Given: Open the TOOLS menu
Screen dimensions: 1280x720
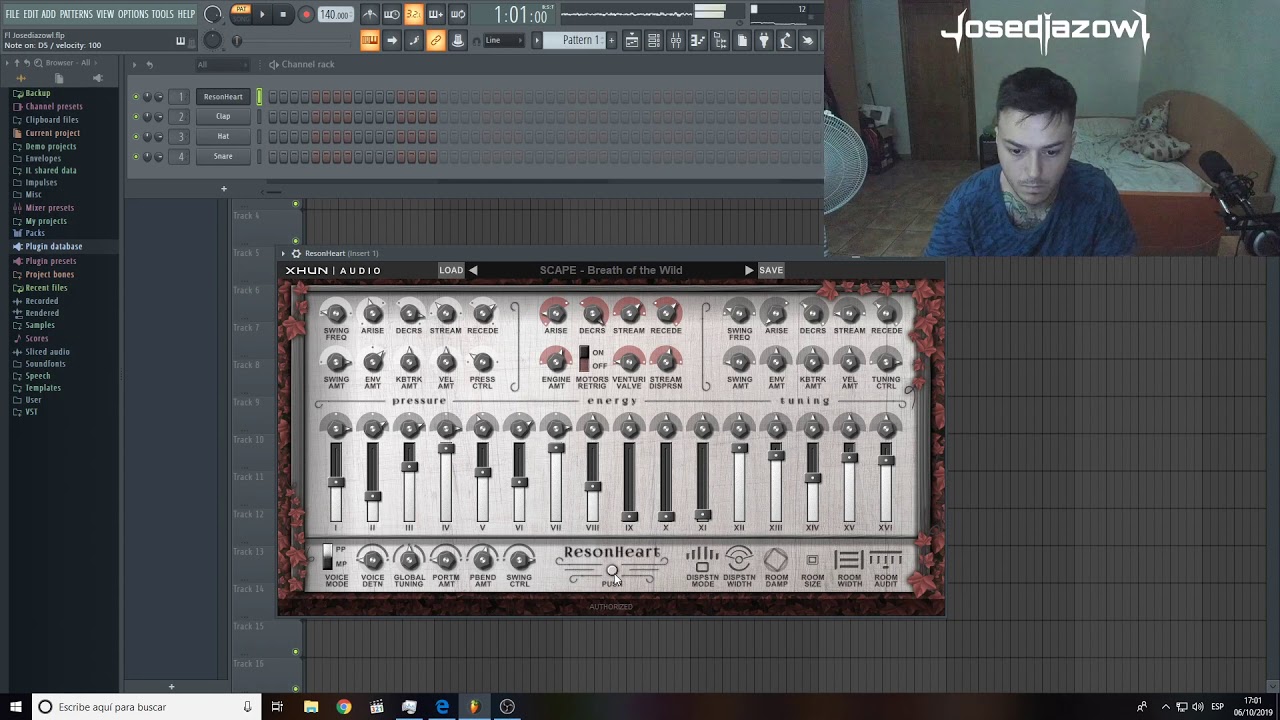Looking at the screenshot, I should point(163,14).
